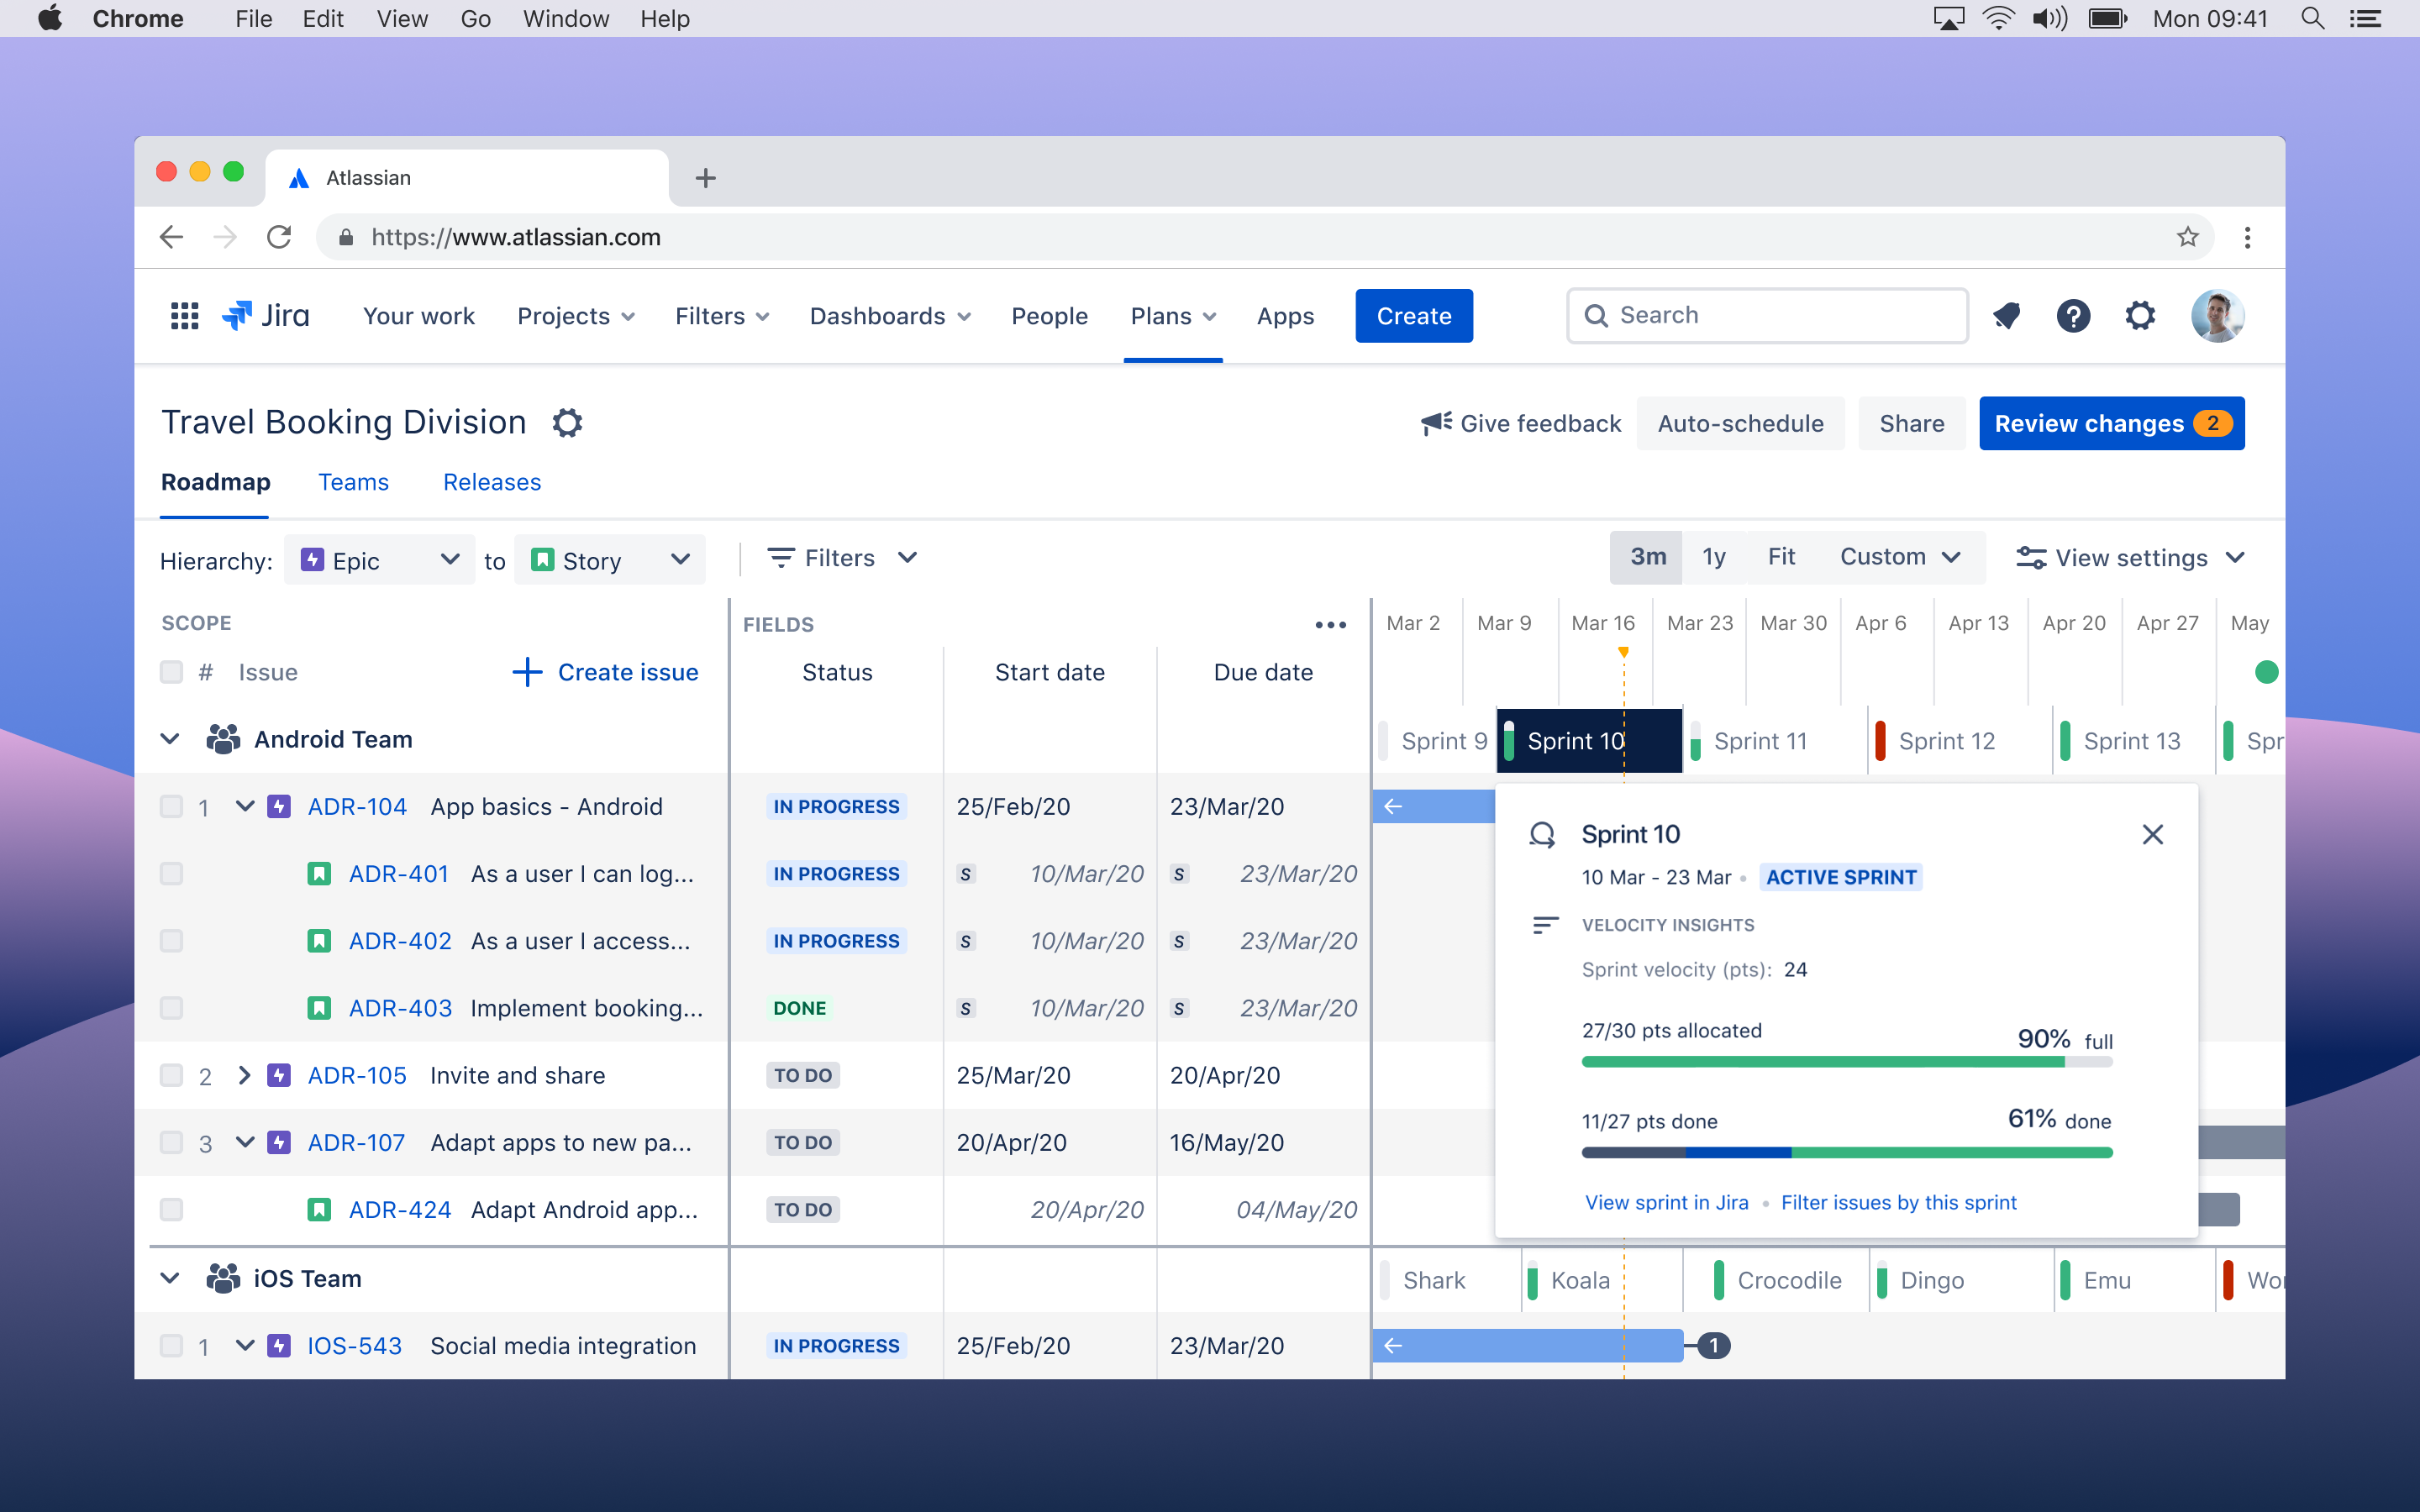Open the Jira app switcher grid icon

click(183, 316)
